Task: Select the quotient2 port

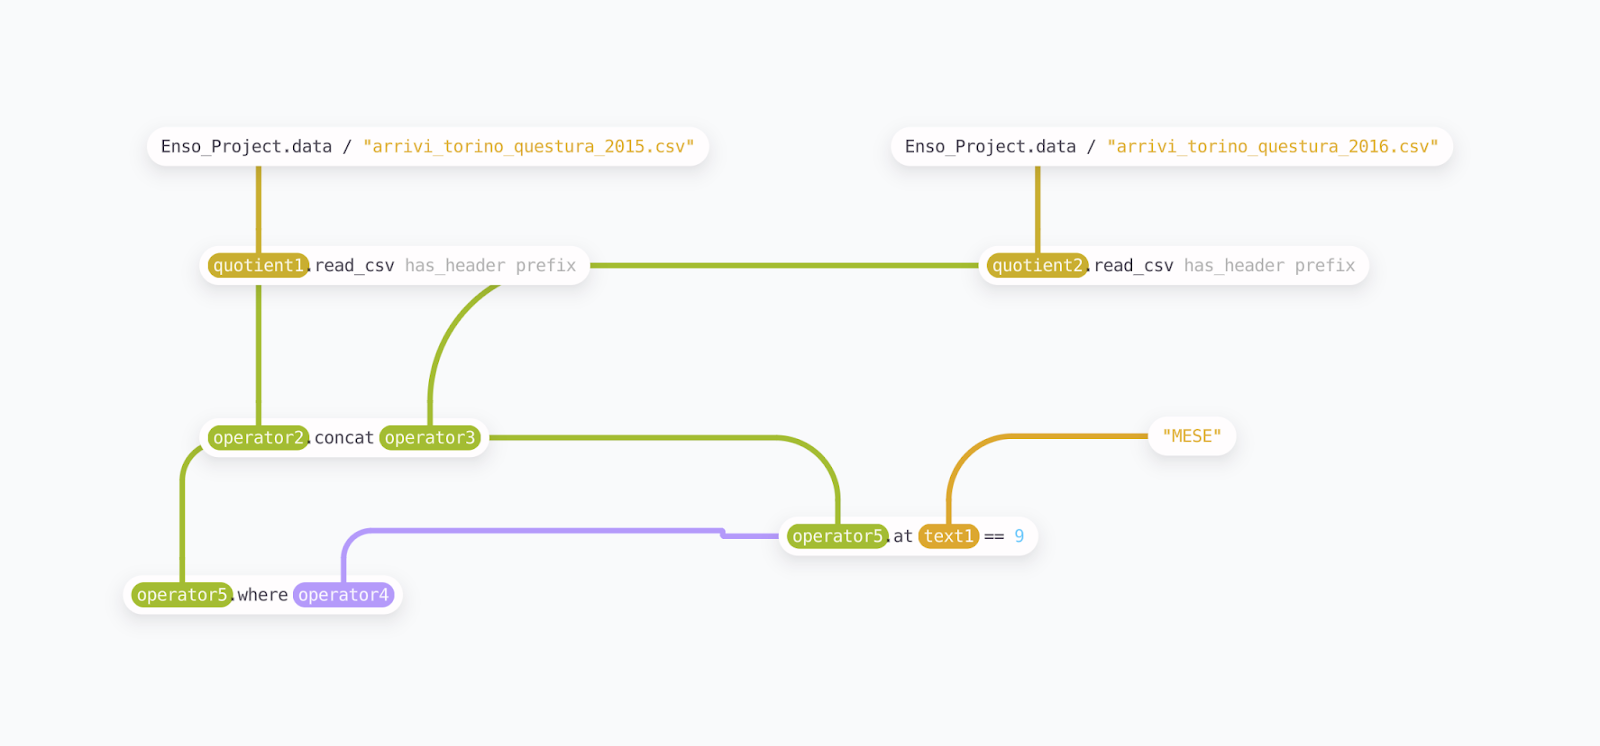Action: coord(1038,266)
